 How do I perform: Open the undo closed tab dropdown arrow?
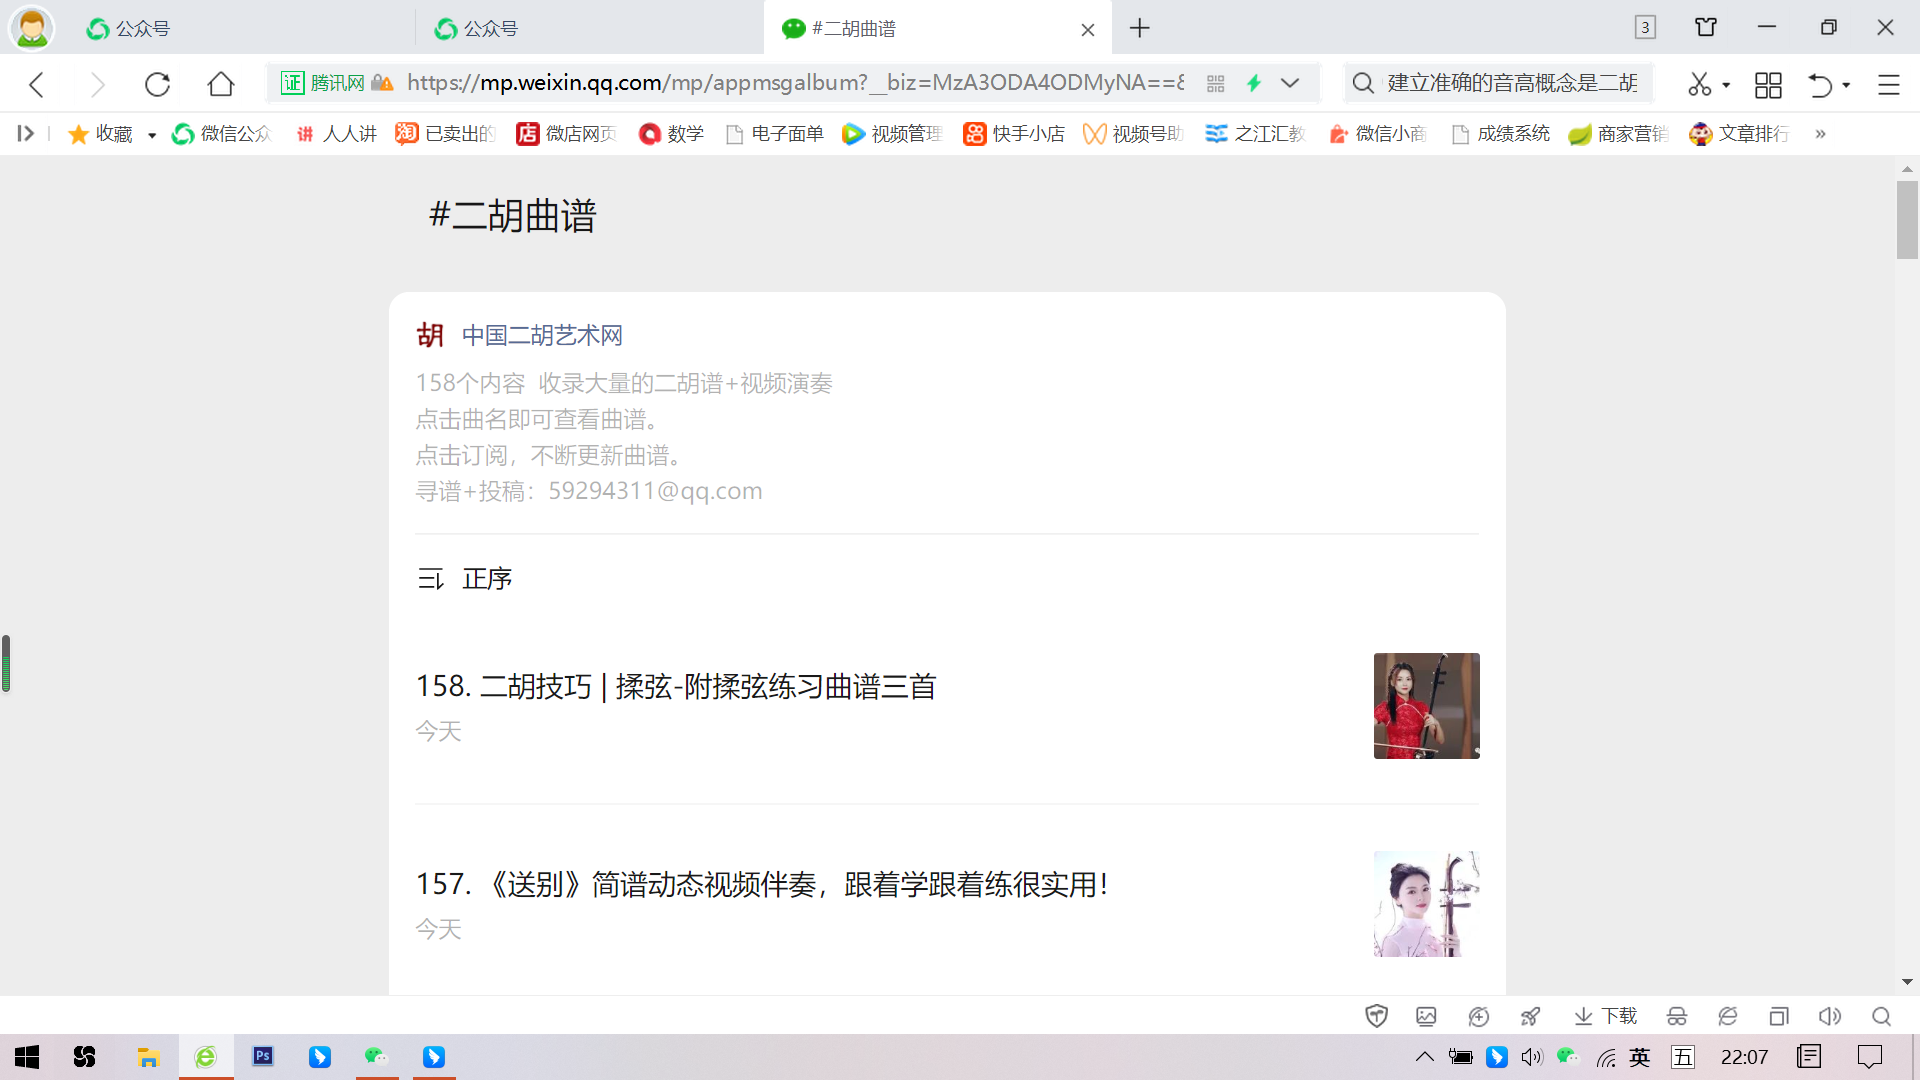pos(1846,85)
